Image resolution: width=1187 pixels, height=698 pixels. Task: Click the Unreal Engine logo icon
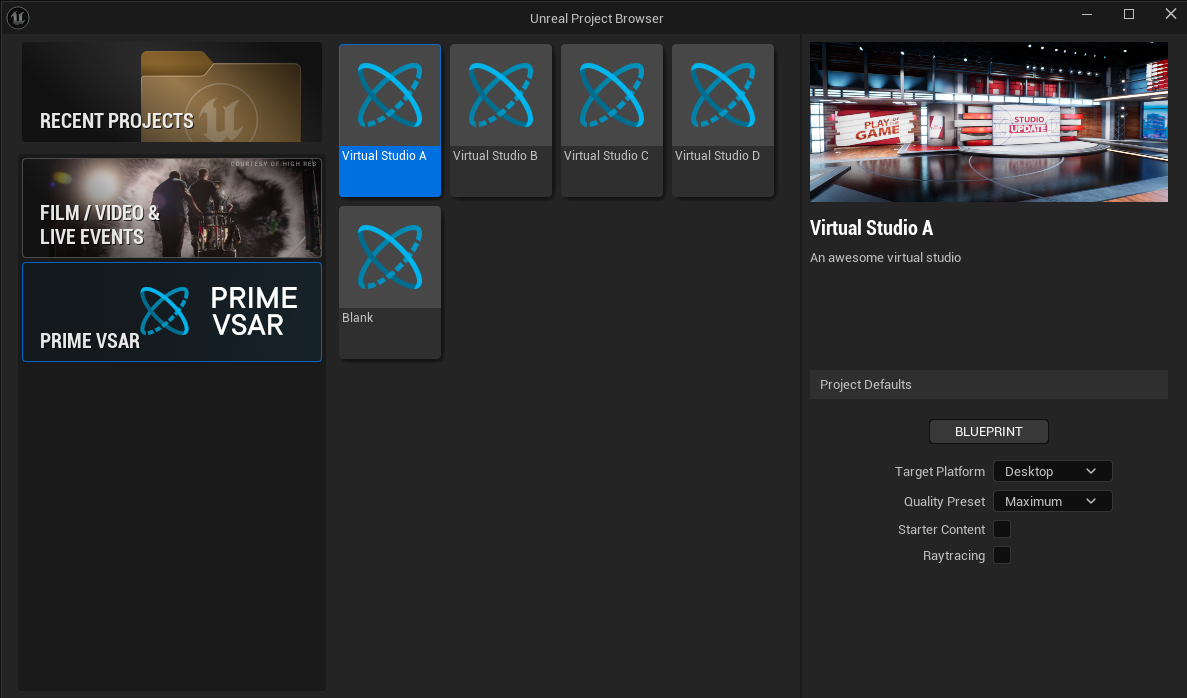[x=17, y=17]
